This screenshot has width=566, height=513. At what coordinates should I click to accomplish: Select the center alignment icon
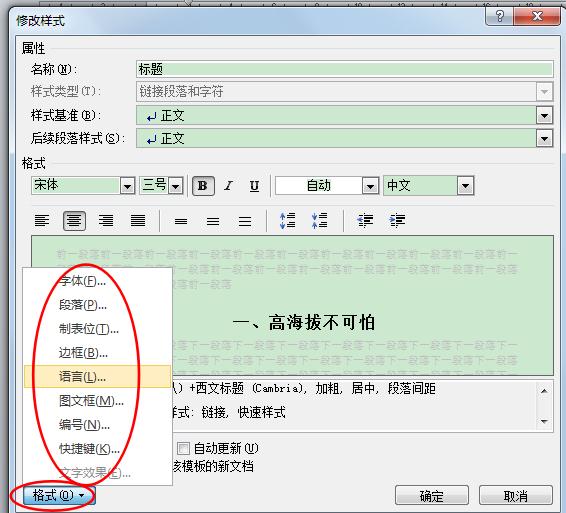click(x=74, y=221)
